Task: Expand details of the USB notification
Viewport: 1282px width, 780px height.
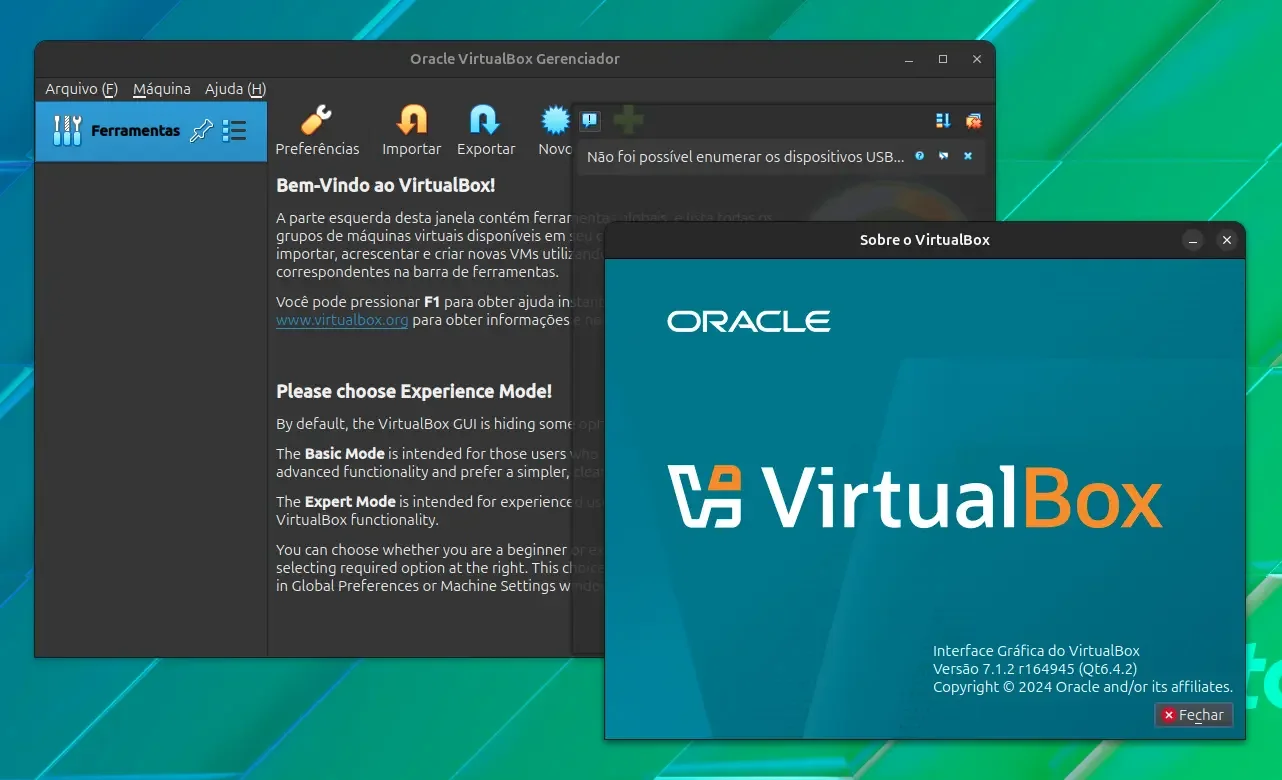Action: tap(944, 156)
